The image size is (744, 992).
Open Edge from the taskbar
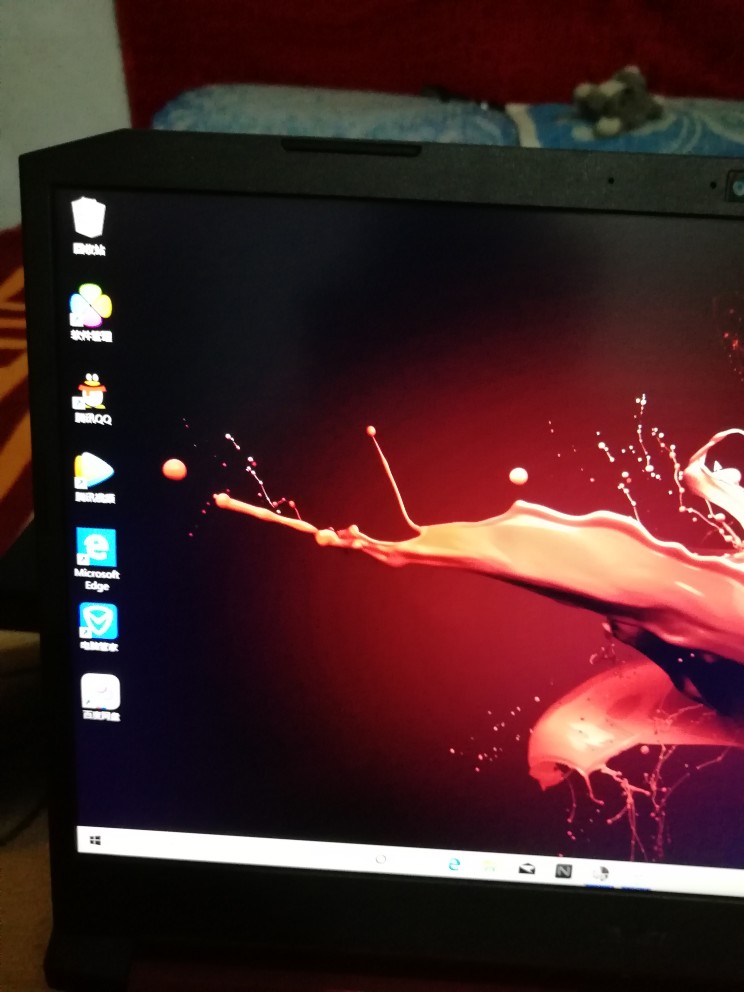[454, 865]
